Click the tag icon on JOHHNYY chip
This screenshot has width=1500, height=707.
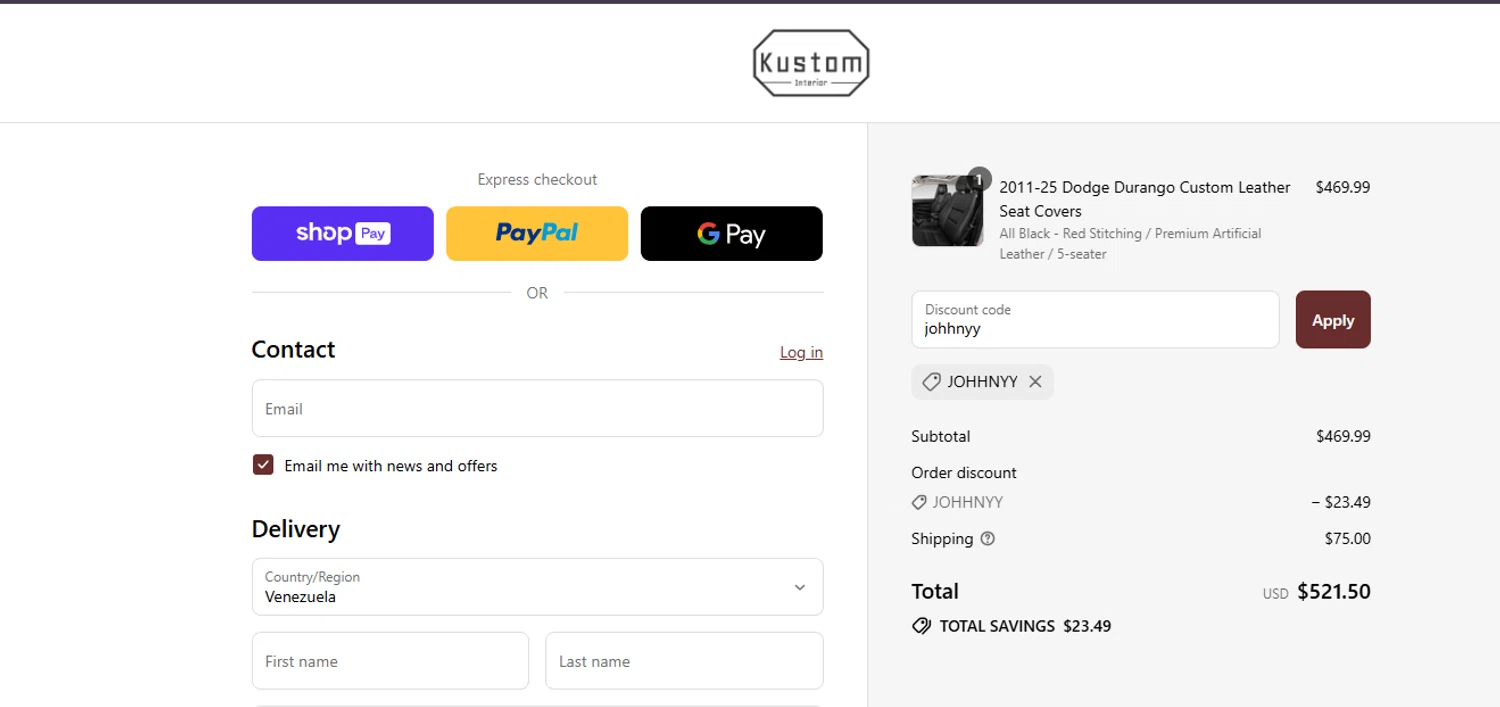coord(931,382)
